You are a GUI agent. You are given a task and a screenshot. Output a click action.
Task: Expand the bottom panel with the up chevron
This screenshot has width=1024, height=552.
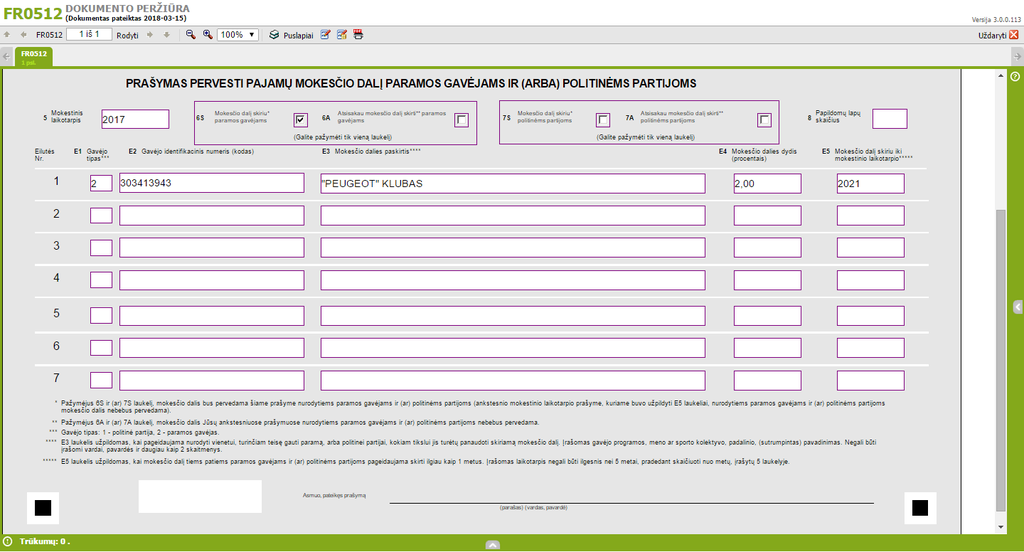[x=492, y=545]
